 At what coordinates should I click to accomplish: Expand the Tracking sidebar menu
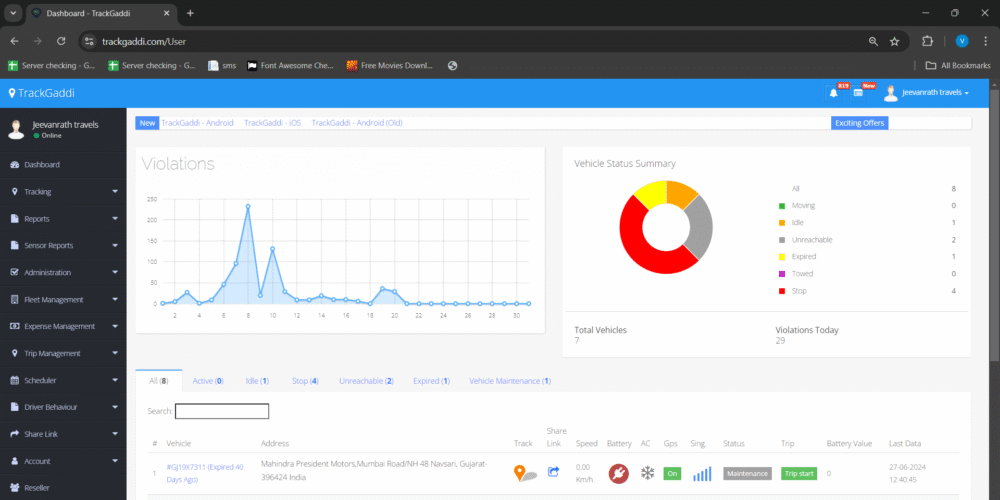[63, 191]
